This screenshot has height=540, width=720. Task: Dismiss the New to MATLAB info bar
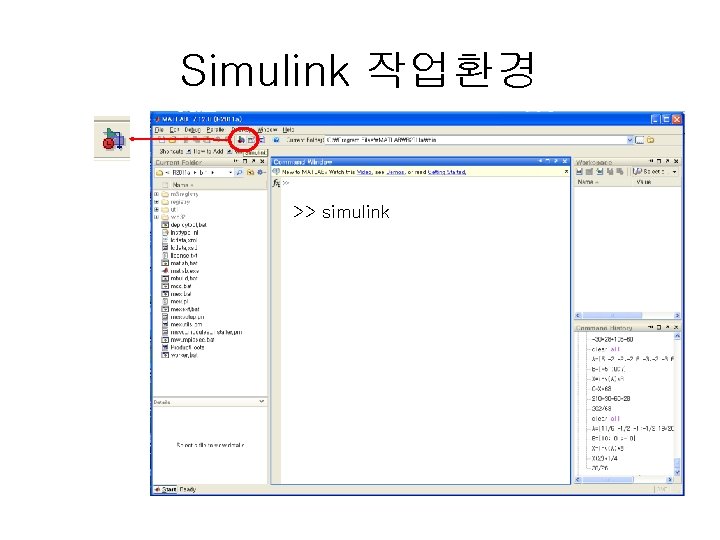pyautogui.click(x=566, y=172)
